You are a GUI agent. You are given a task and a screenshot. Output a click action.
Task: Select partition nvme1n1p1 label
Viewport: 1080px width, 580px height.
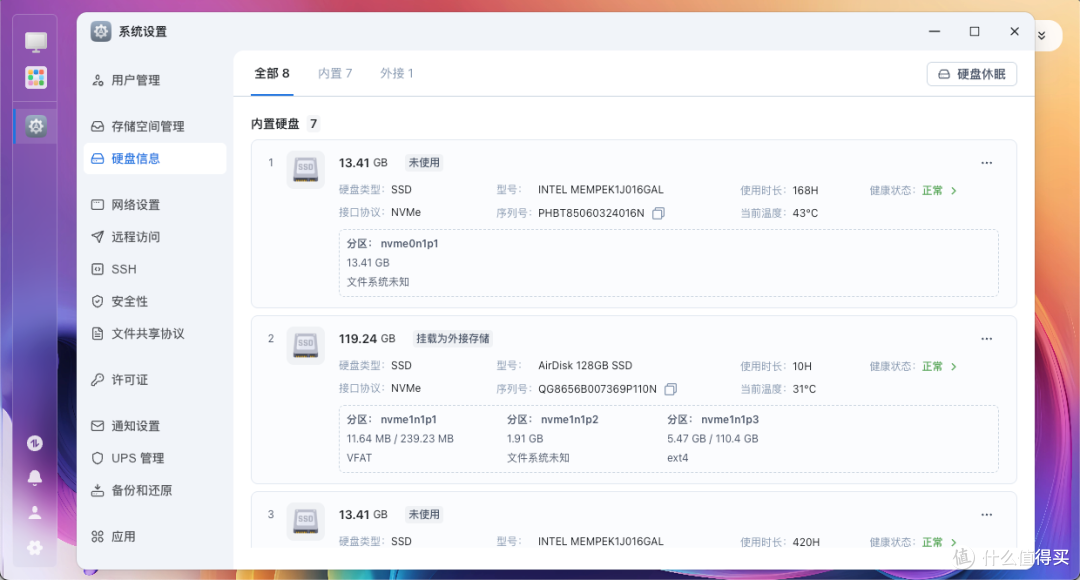click(408, 420)
